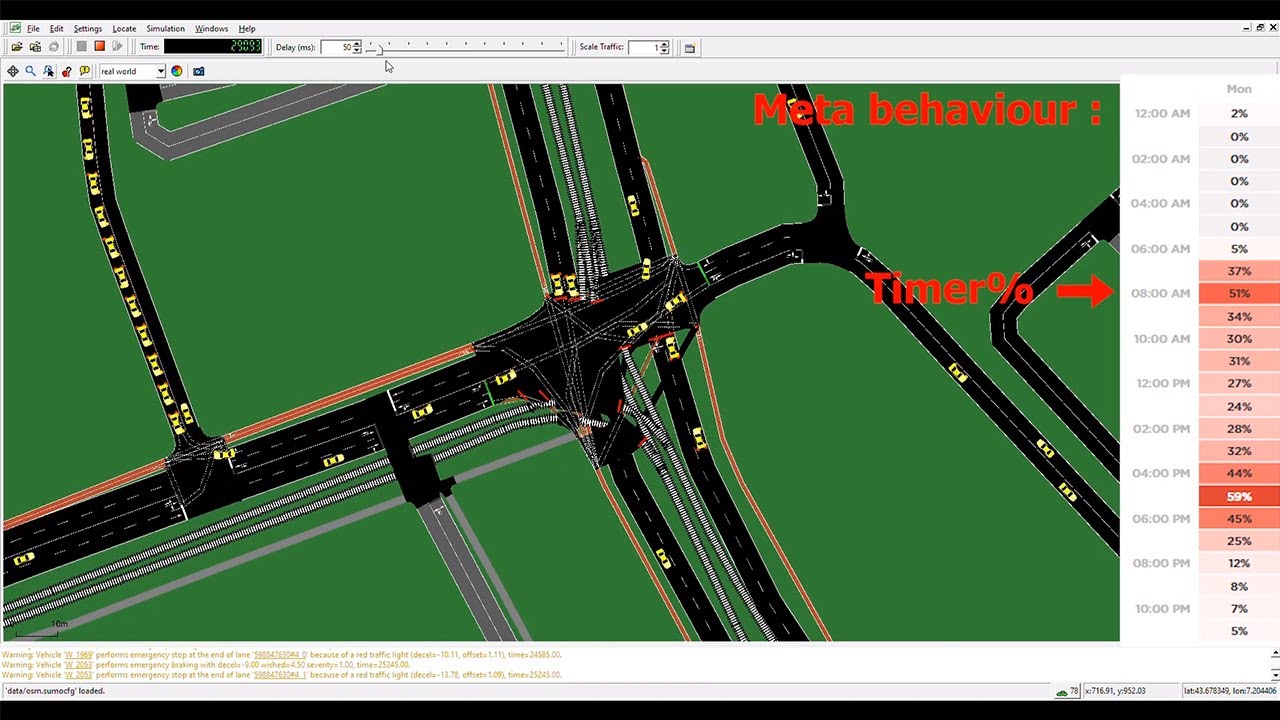This screenshot has width=1280, height=720.
Task: Click the Scale Traffic input field
Action: (x=644, y=47)
